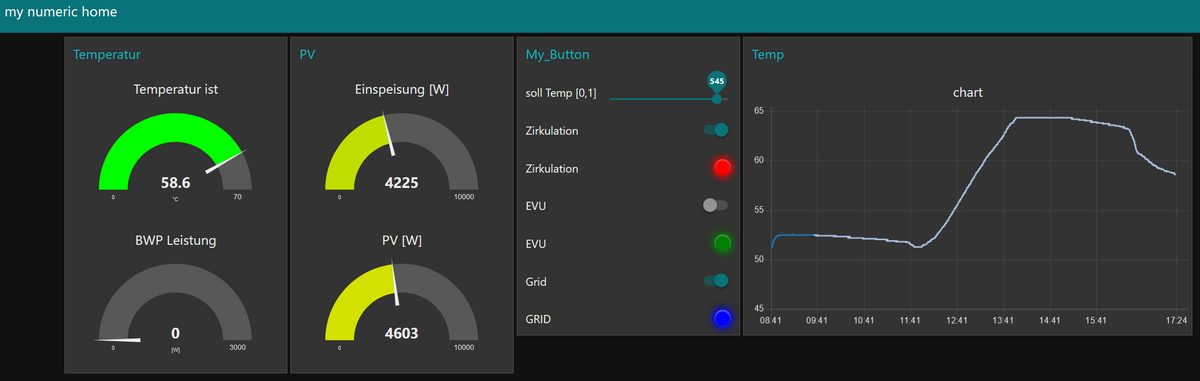Disable the Grid switch
The width and height of the screenshot is (1200, 381).
(x=716, y=281)
